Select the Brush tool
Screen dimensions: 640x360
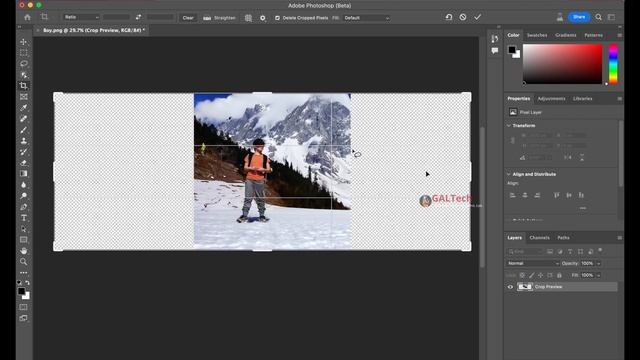24,130
